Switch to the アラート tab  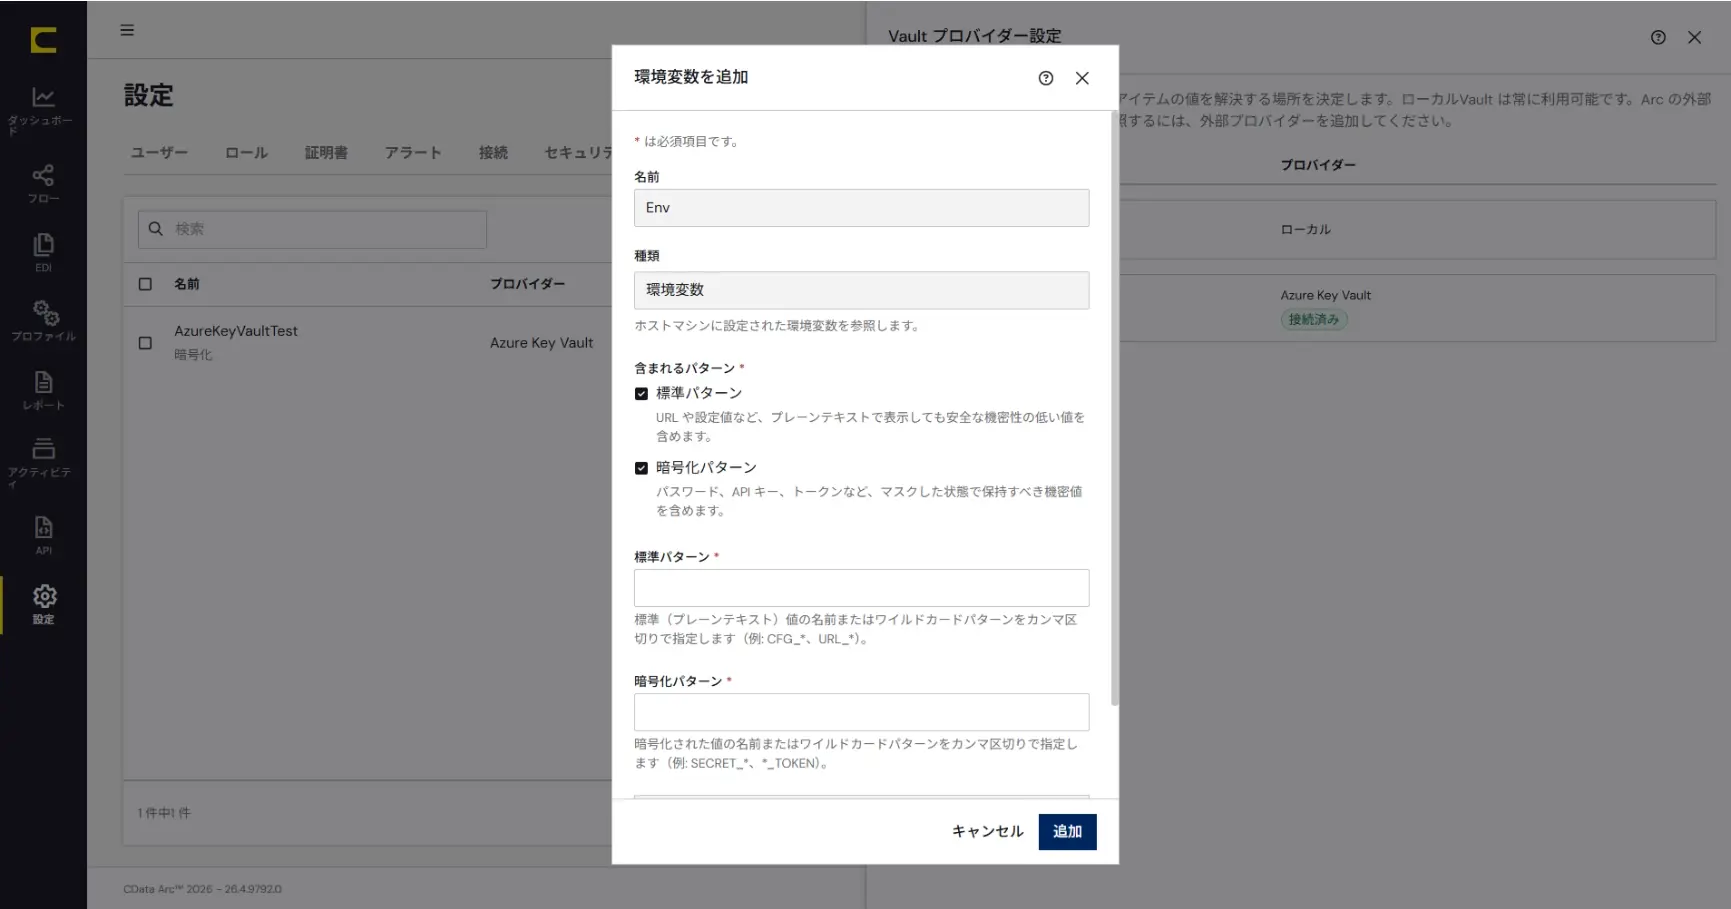(413, 153)
